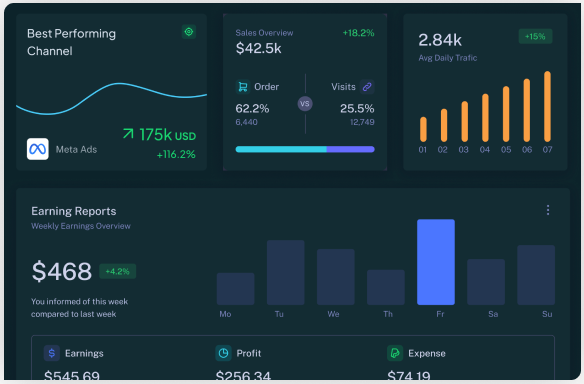This screenshot has height=384, width=584.
Task: Click the "+116.2%" growth text
Action: tap(176, 154)
